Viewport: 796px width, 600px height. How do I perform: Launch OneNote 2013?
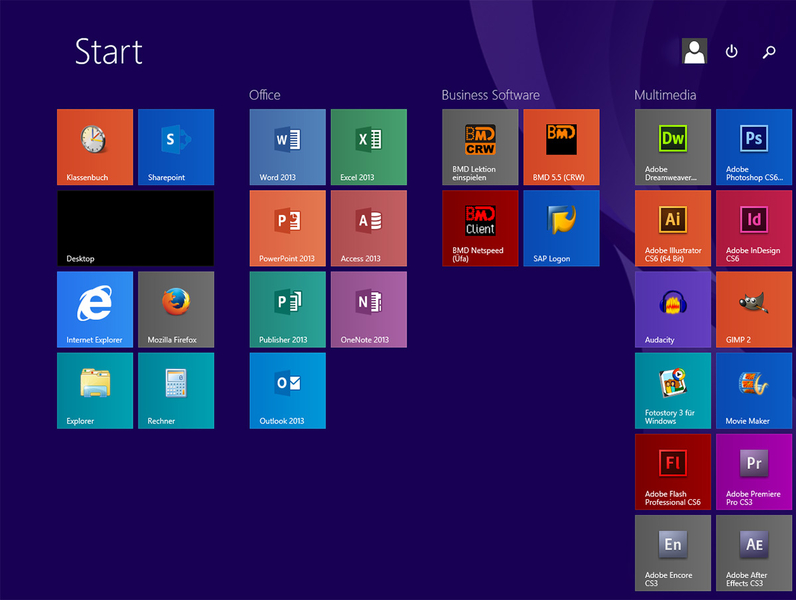pyautogui.click(x=369, y=310)
